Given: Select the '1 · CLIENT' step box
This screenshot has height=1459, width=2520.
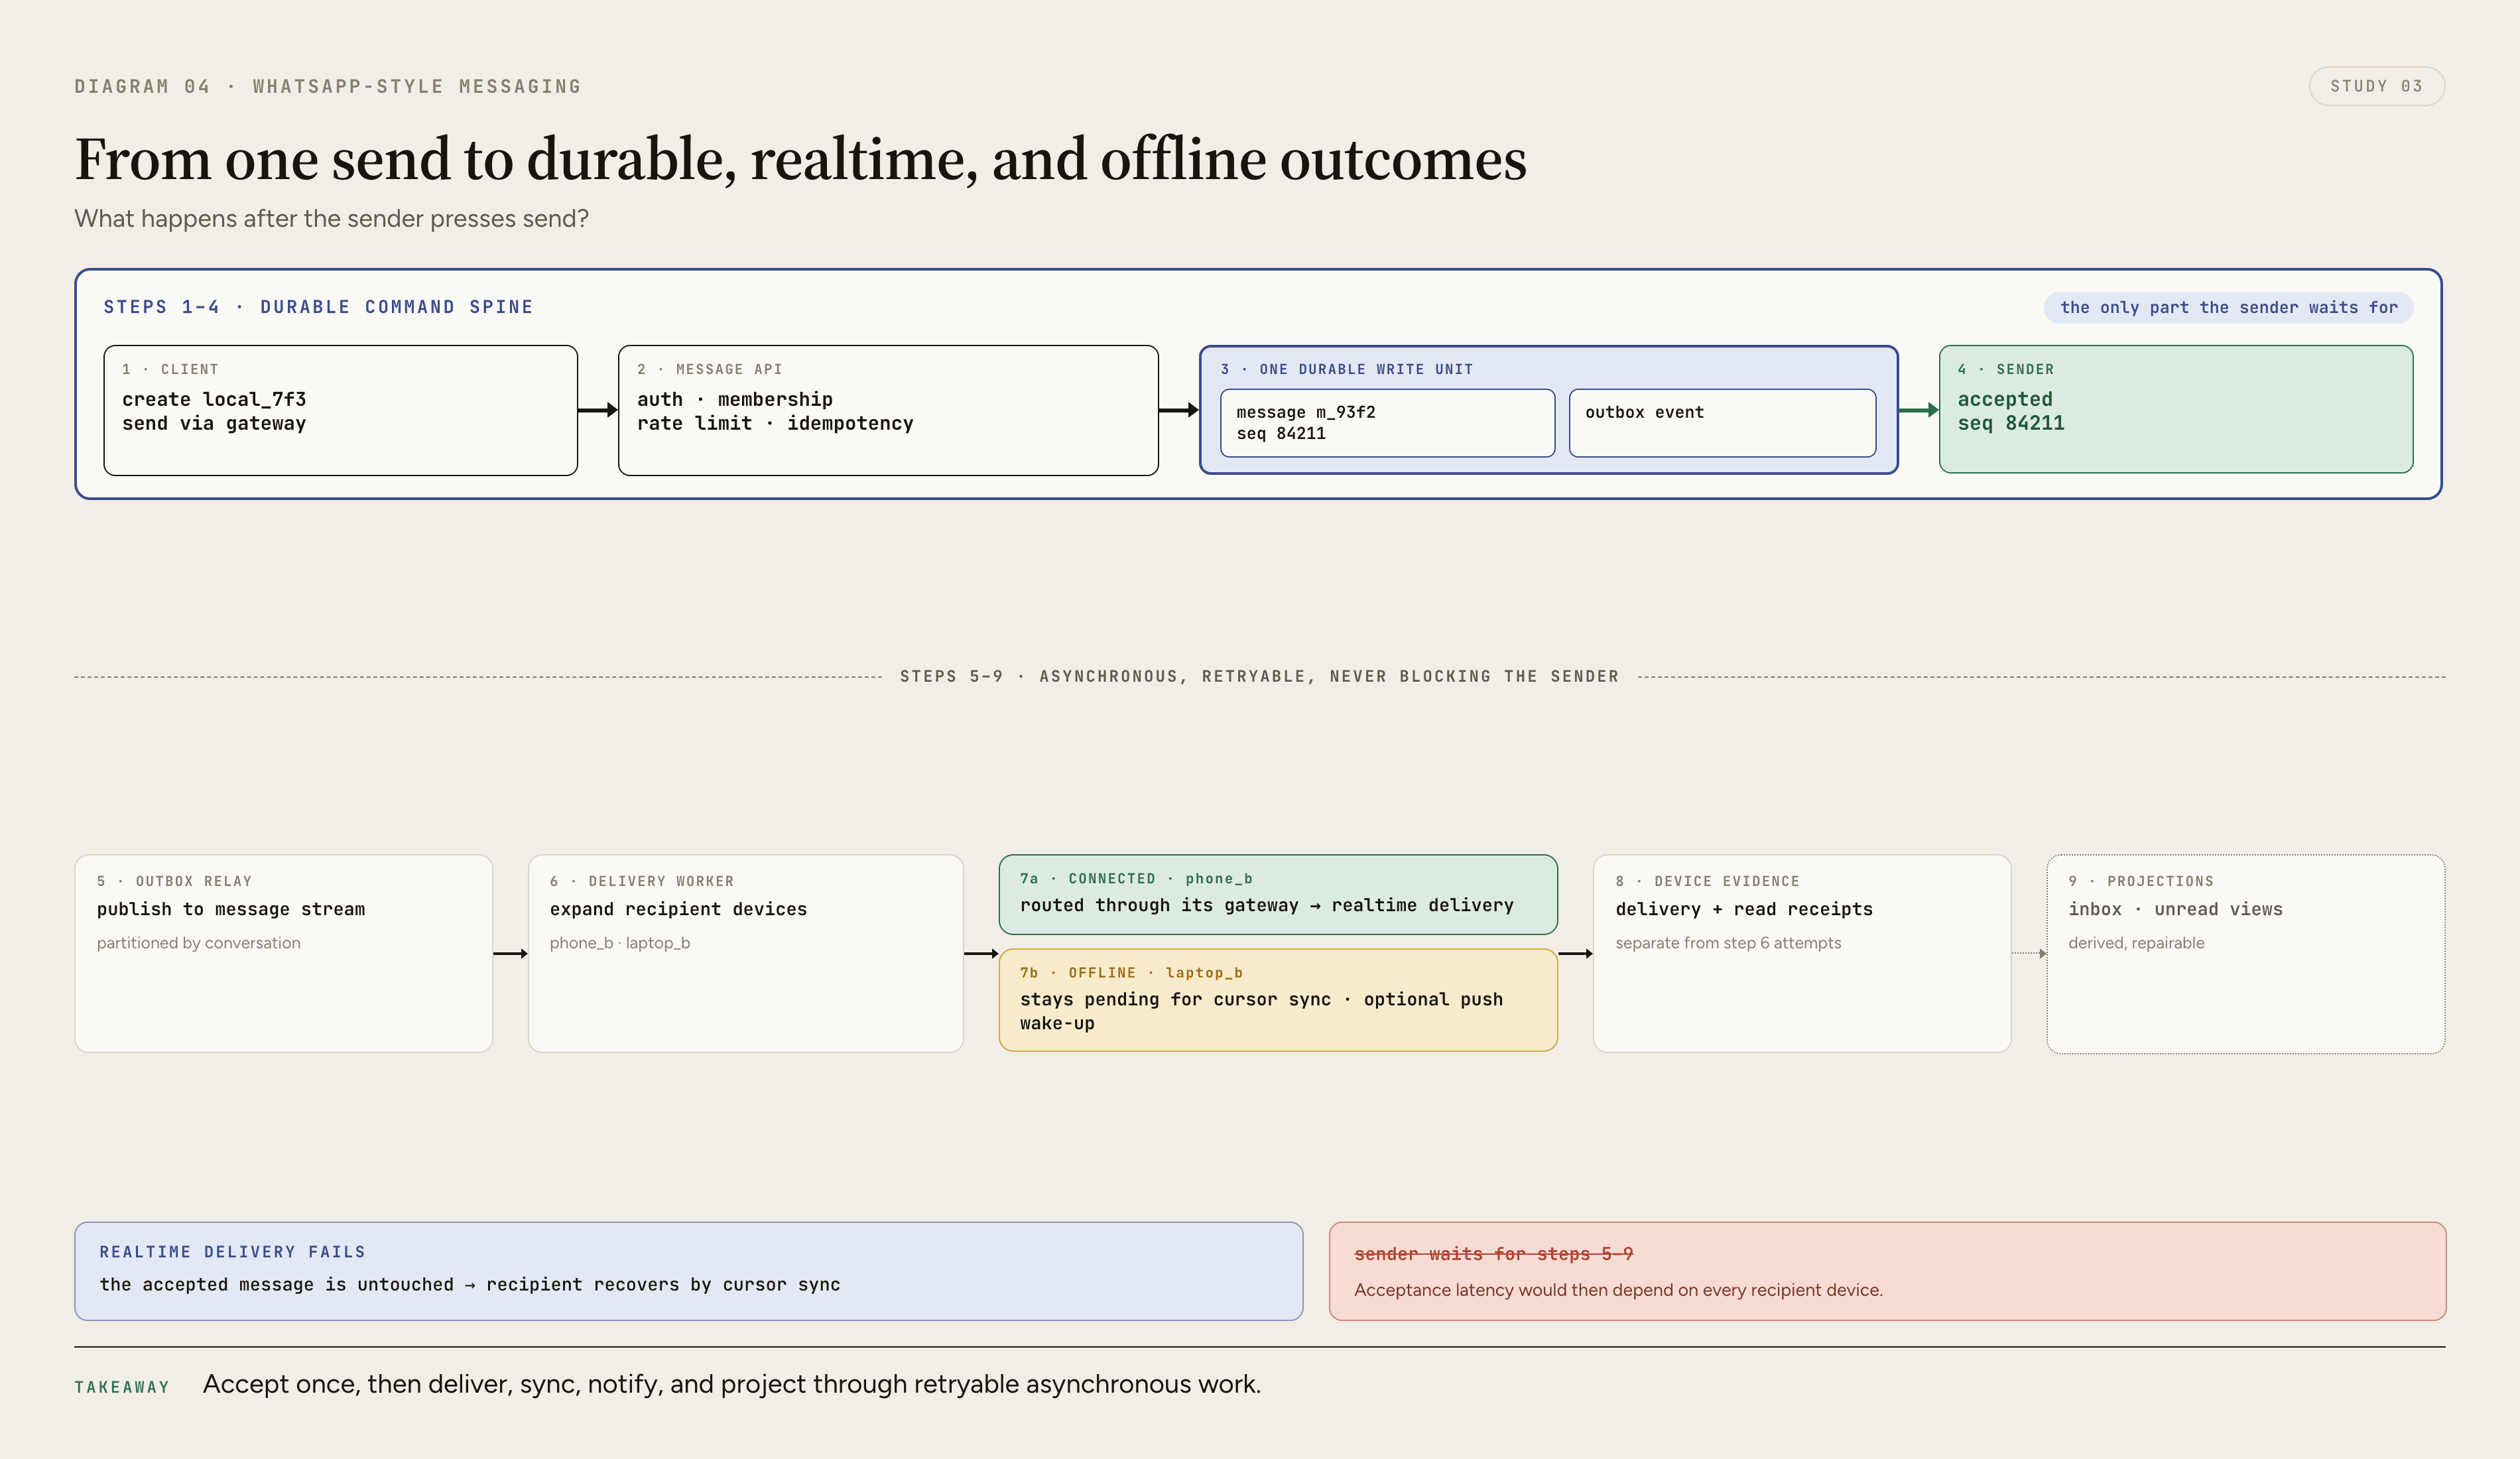Looking at the screenshot, I should [341, 410].
